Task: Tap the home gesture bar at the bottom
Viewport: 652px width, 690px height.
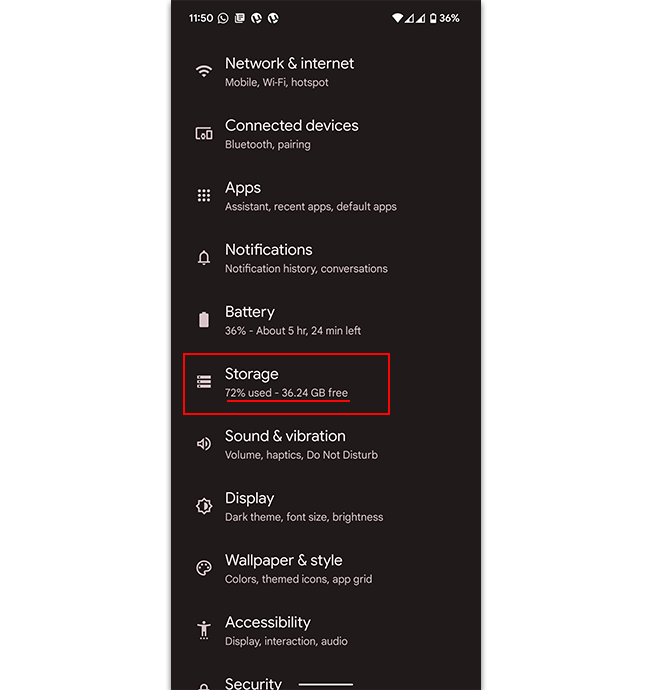Action: pos(326,684)
